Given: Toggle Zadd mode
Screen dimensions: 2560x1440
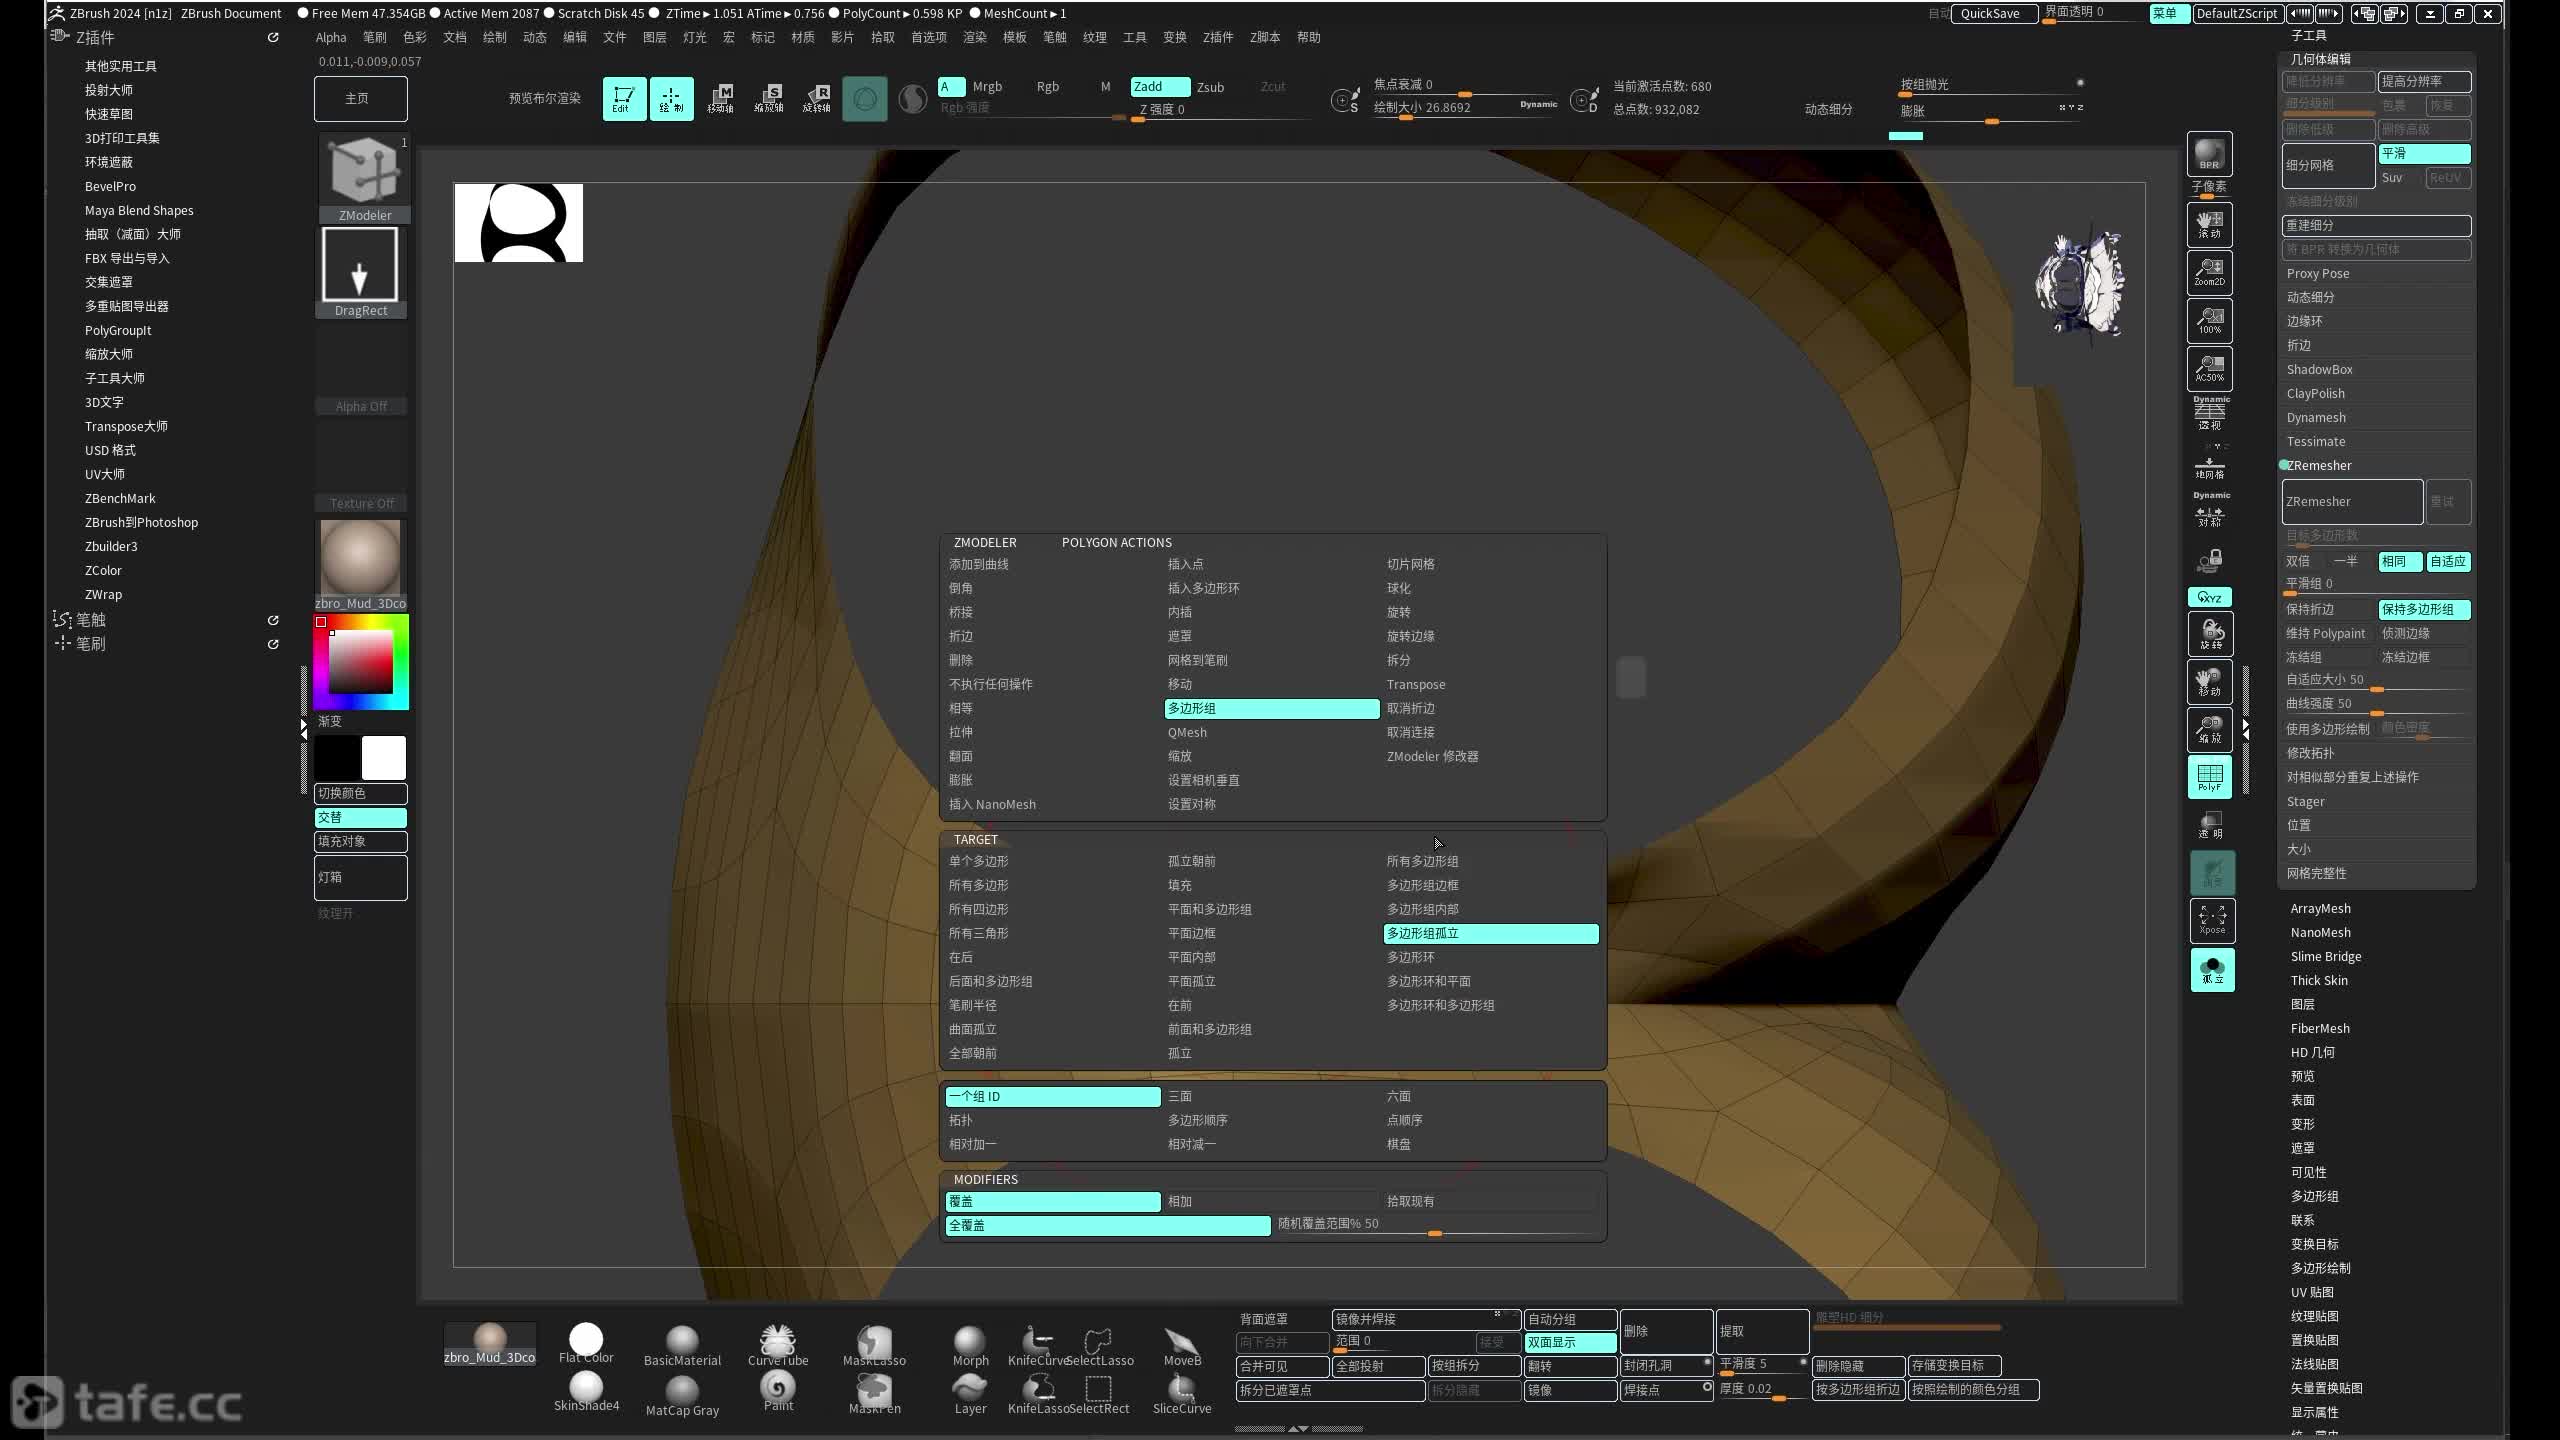Looking at the screenshot, I should coord(1160,87).
